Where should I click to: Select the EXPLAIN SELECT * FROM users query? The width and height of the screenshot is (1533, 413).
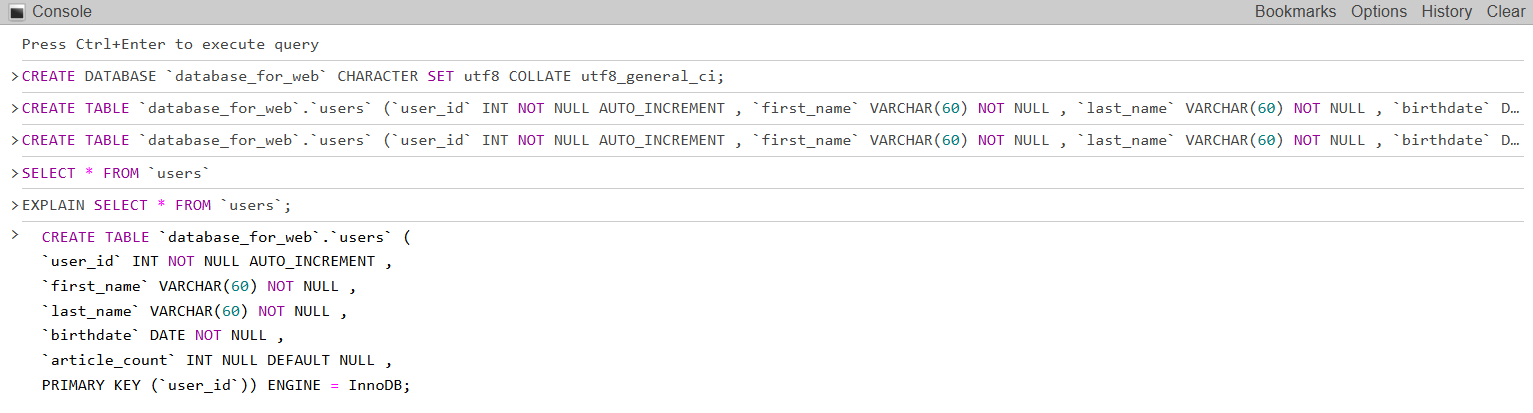pos(156,205)
